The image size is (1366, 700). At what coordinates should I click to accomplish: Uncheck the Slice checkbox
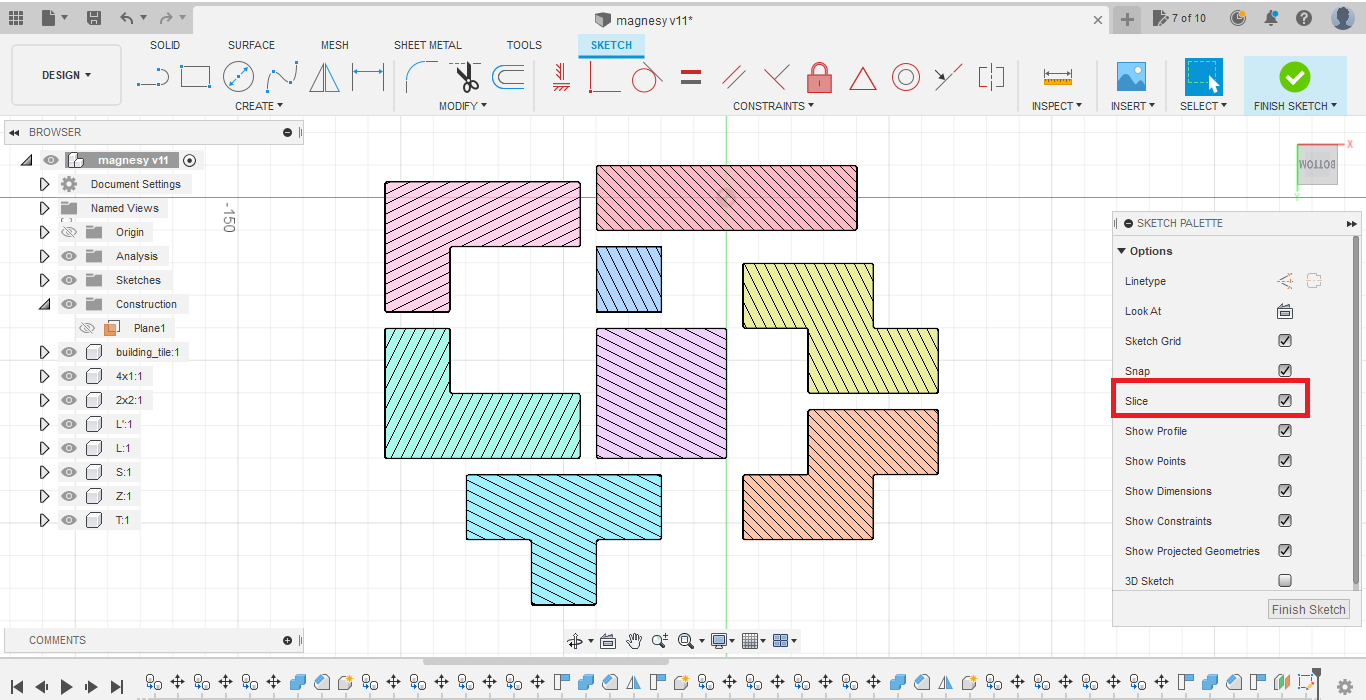tap(1285, 401)
